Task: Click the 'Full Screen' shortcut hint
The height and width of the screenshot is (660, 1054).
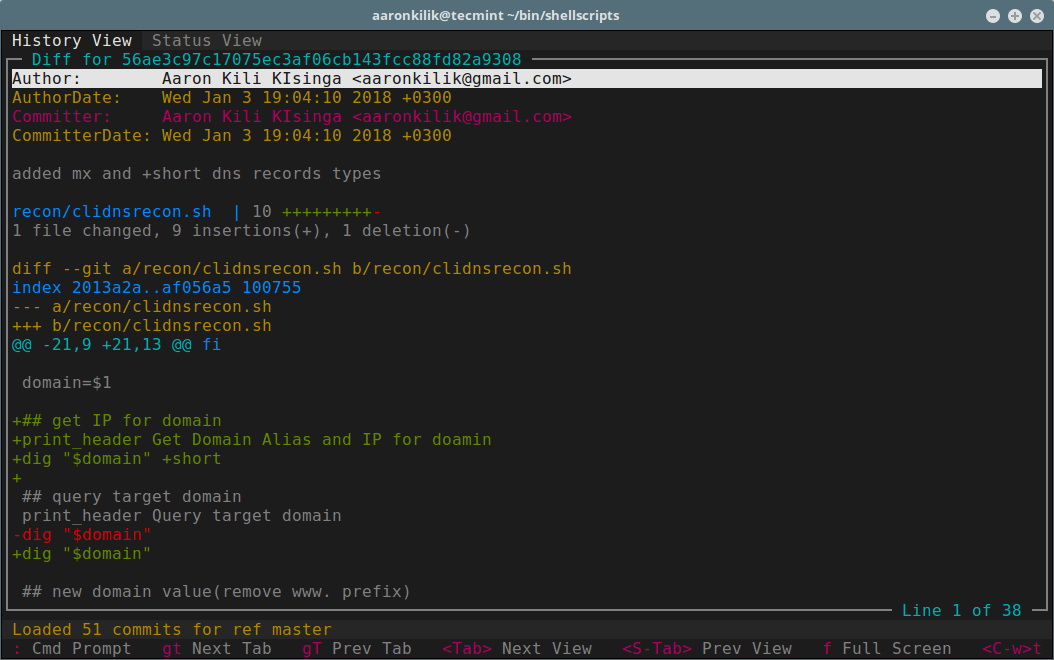Action: pyautogui.click(x=896, y=649)
